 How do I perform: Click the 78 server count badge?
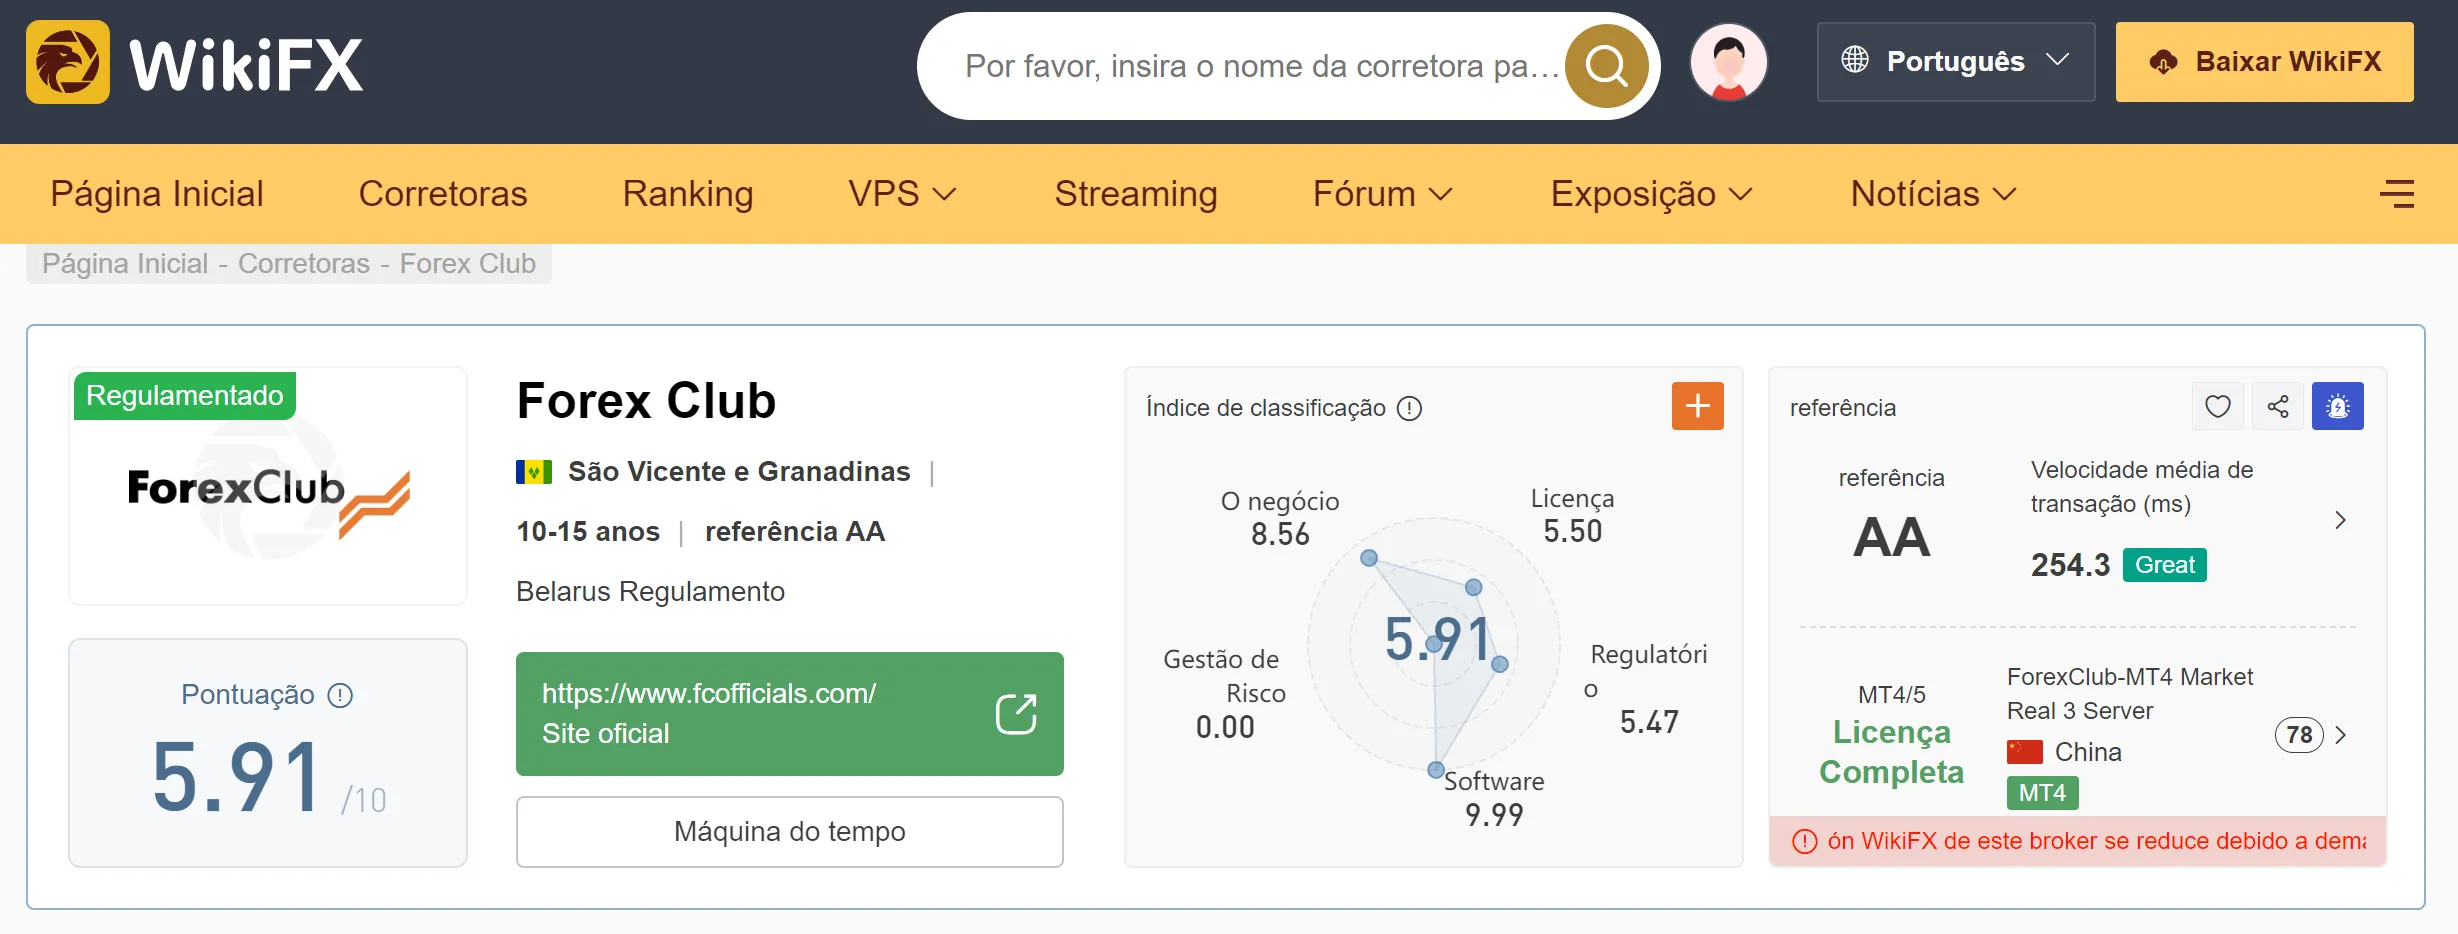pyautogui.click(x=2299, y=735)
